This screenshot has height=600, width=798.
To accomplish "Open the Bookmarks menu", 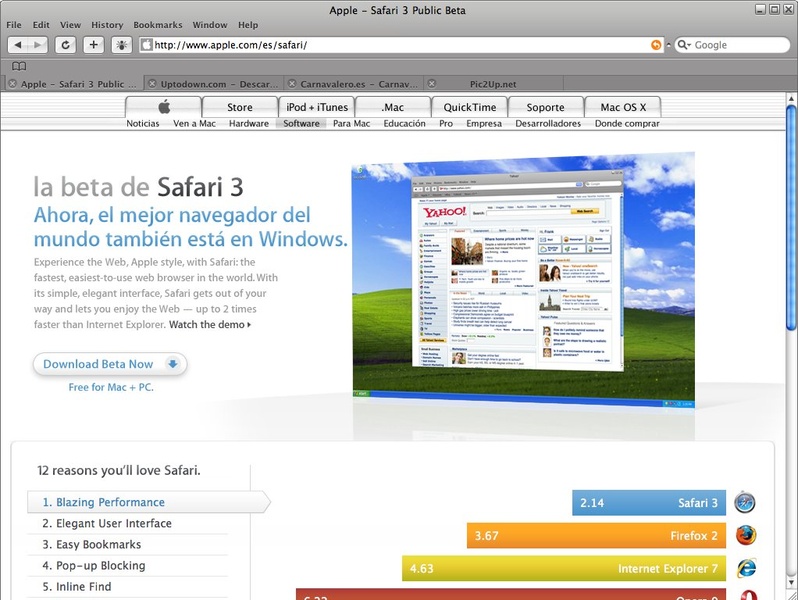I will (x=157, y=24).
